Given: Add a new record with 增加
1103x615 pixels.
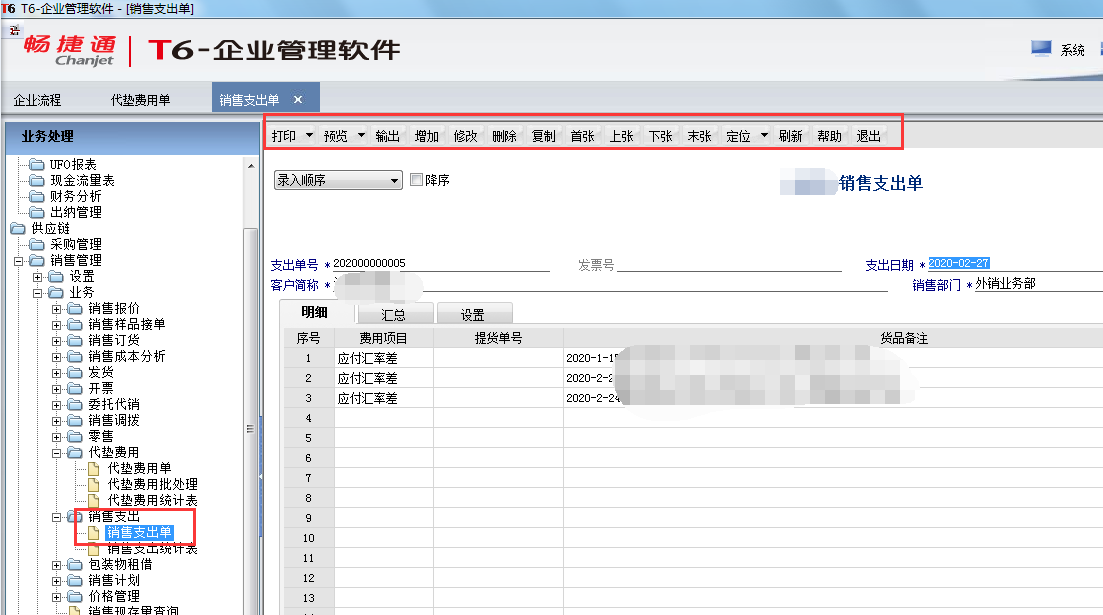Looking at the screenshot, I should (x=426, y=136).
